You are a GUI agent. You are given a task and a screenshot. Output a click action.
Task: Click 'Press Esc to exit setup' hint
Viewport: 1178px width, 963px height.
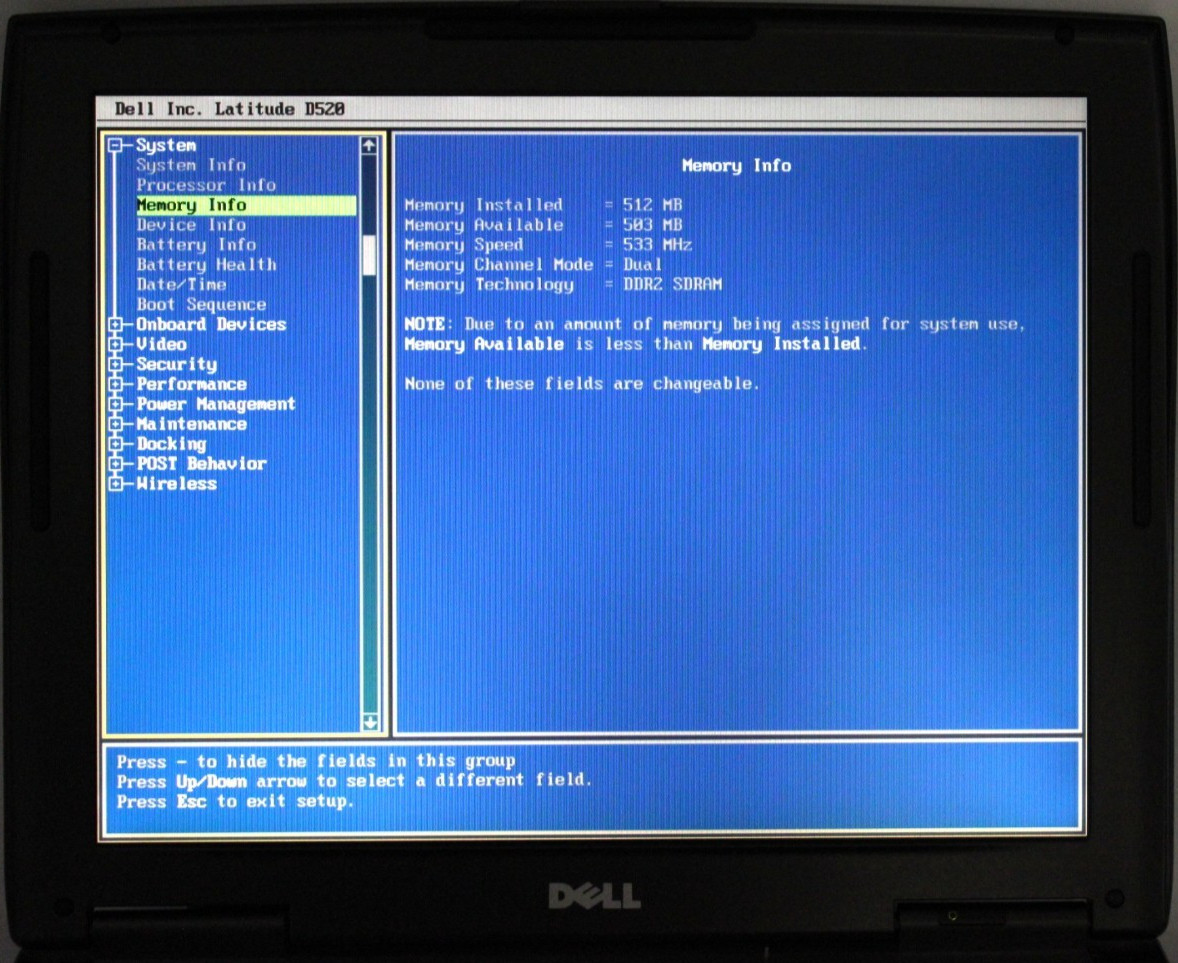click(234, 801)
